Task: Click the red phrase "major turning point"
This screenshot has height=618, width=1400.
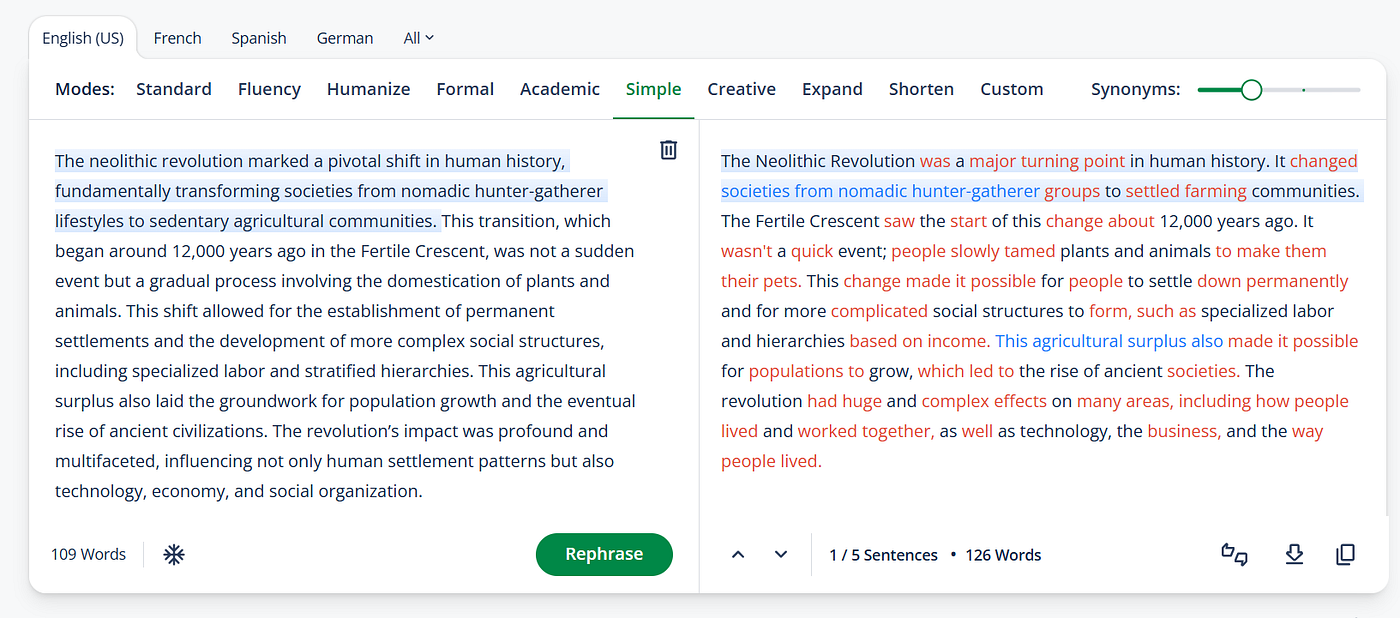Action: tap(1047, 161)
